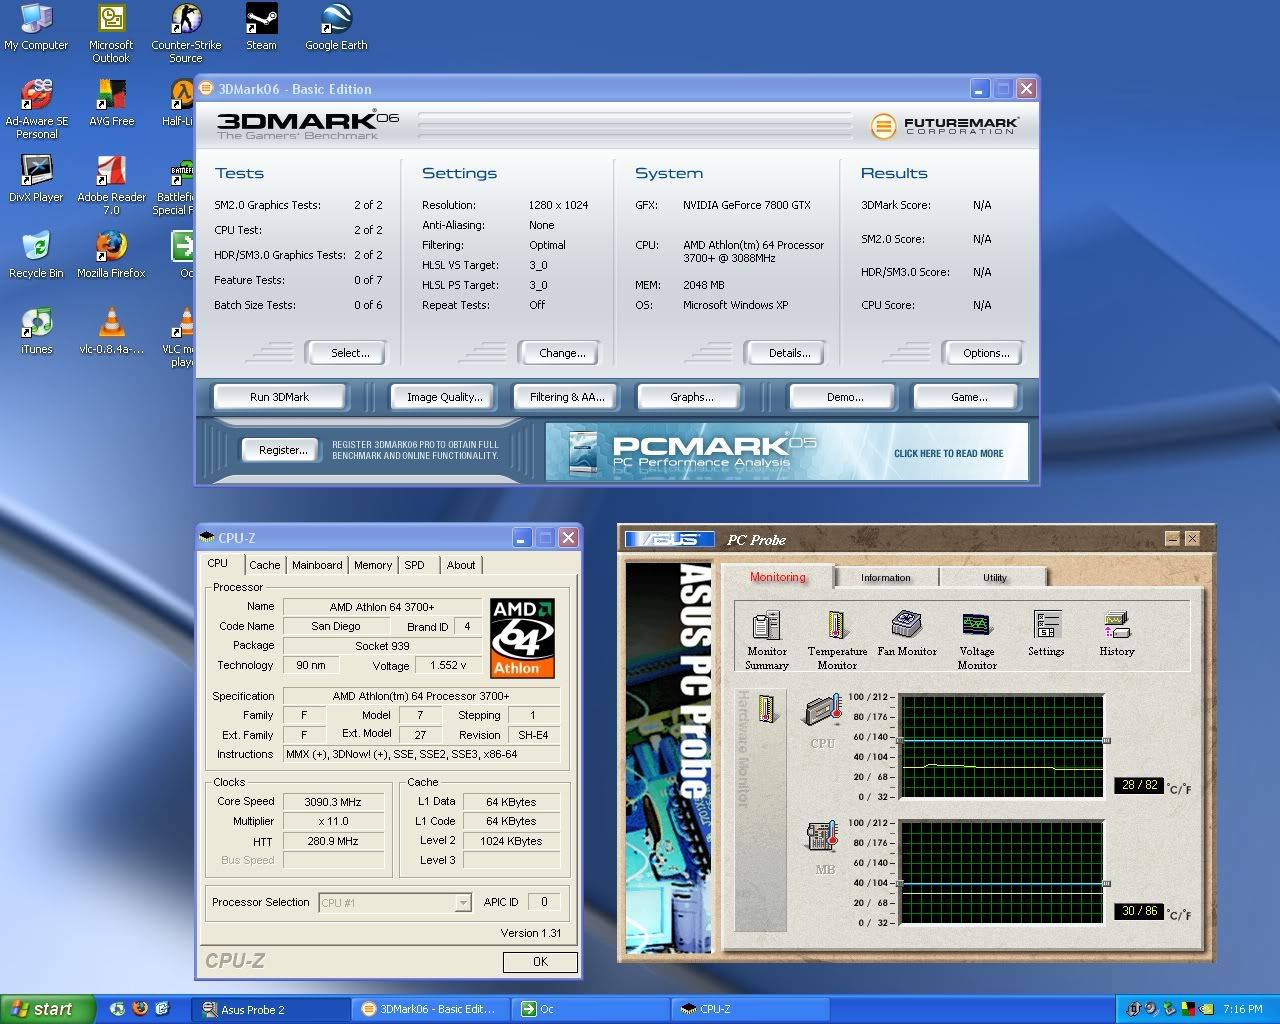Adjust the MB temperature threshold slider handle

[x=1106, y=884]
